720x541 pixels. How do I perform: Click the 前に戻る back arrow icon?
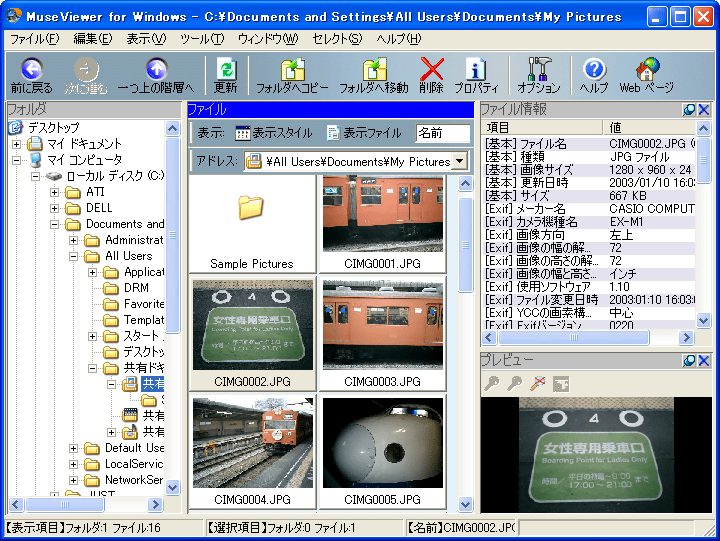pyautogui.click(x=31, y=69)
